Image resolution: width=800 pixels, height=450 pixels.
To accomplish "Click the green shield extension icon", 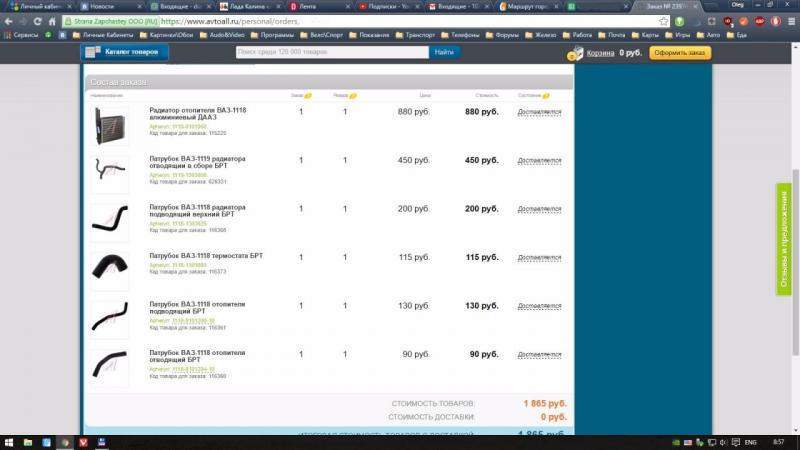I will 680,21.
